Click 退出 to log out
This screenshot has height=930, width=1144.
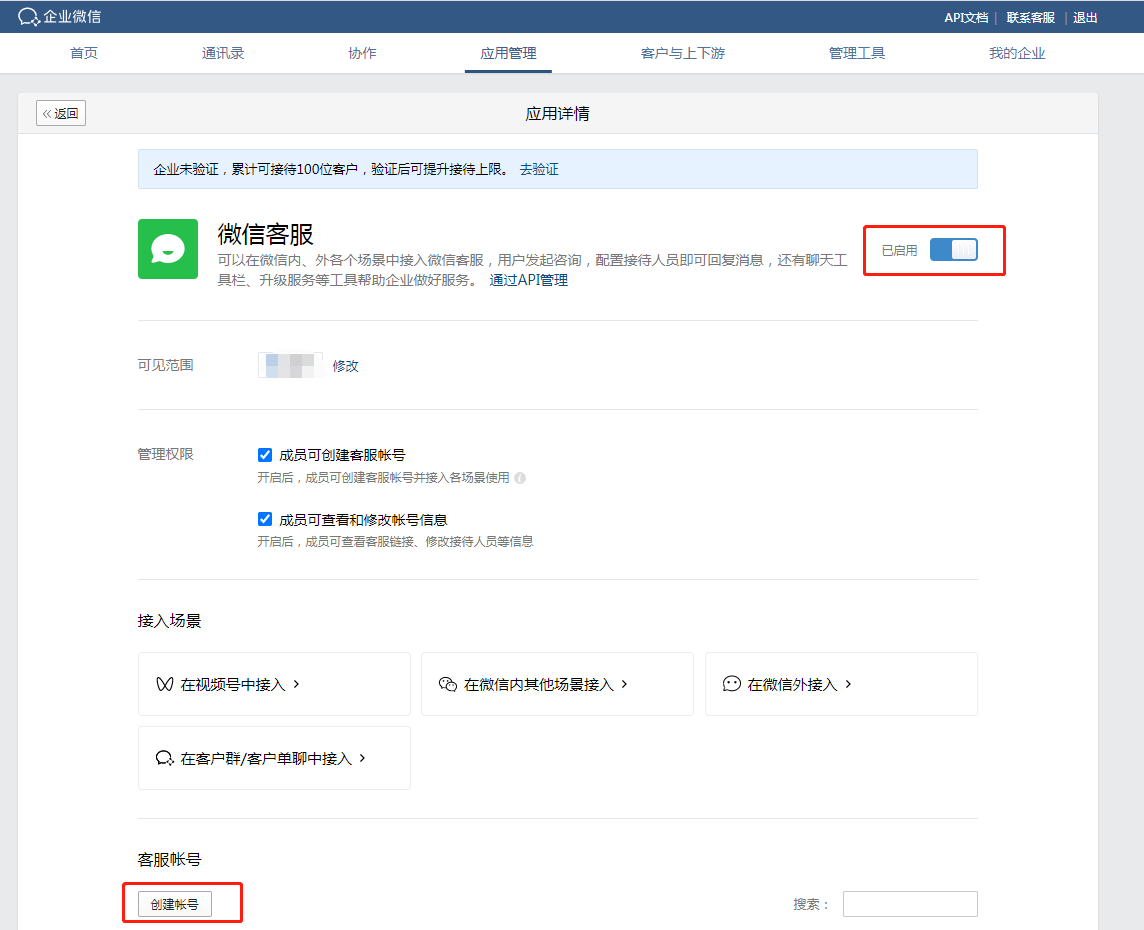[x=1086, y=18]
